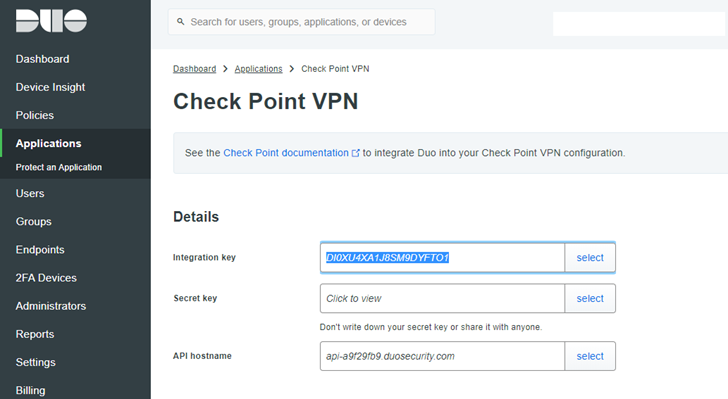Select Applications in the sidebar

(48, 144)
